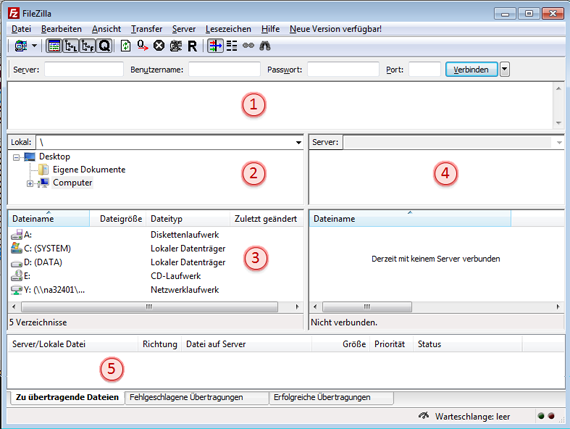The width and height of the screenshot is (570, 429).
Task: Focus the Port input field
Action: pos(425,69)
